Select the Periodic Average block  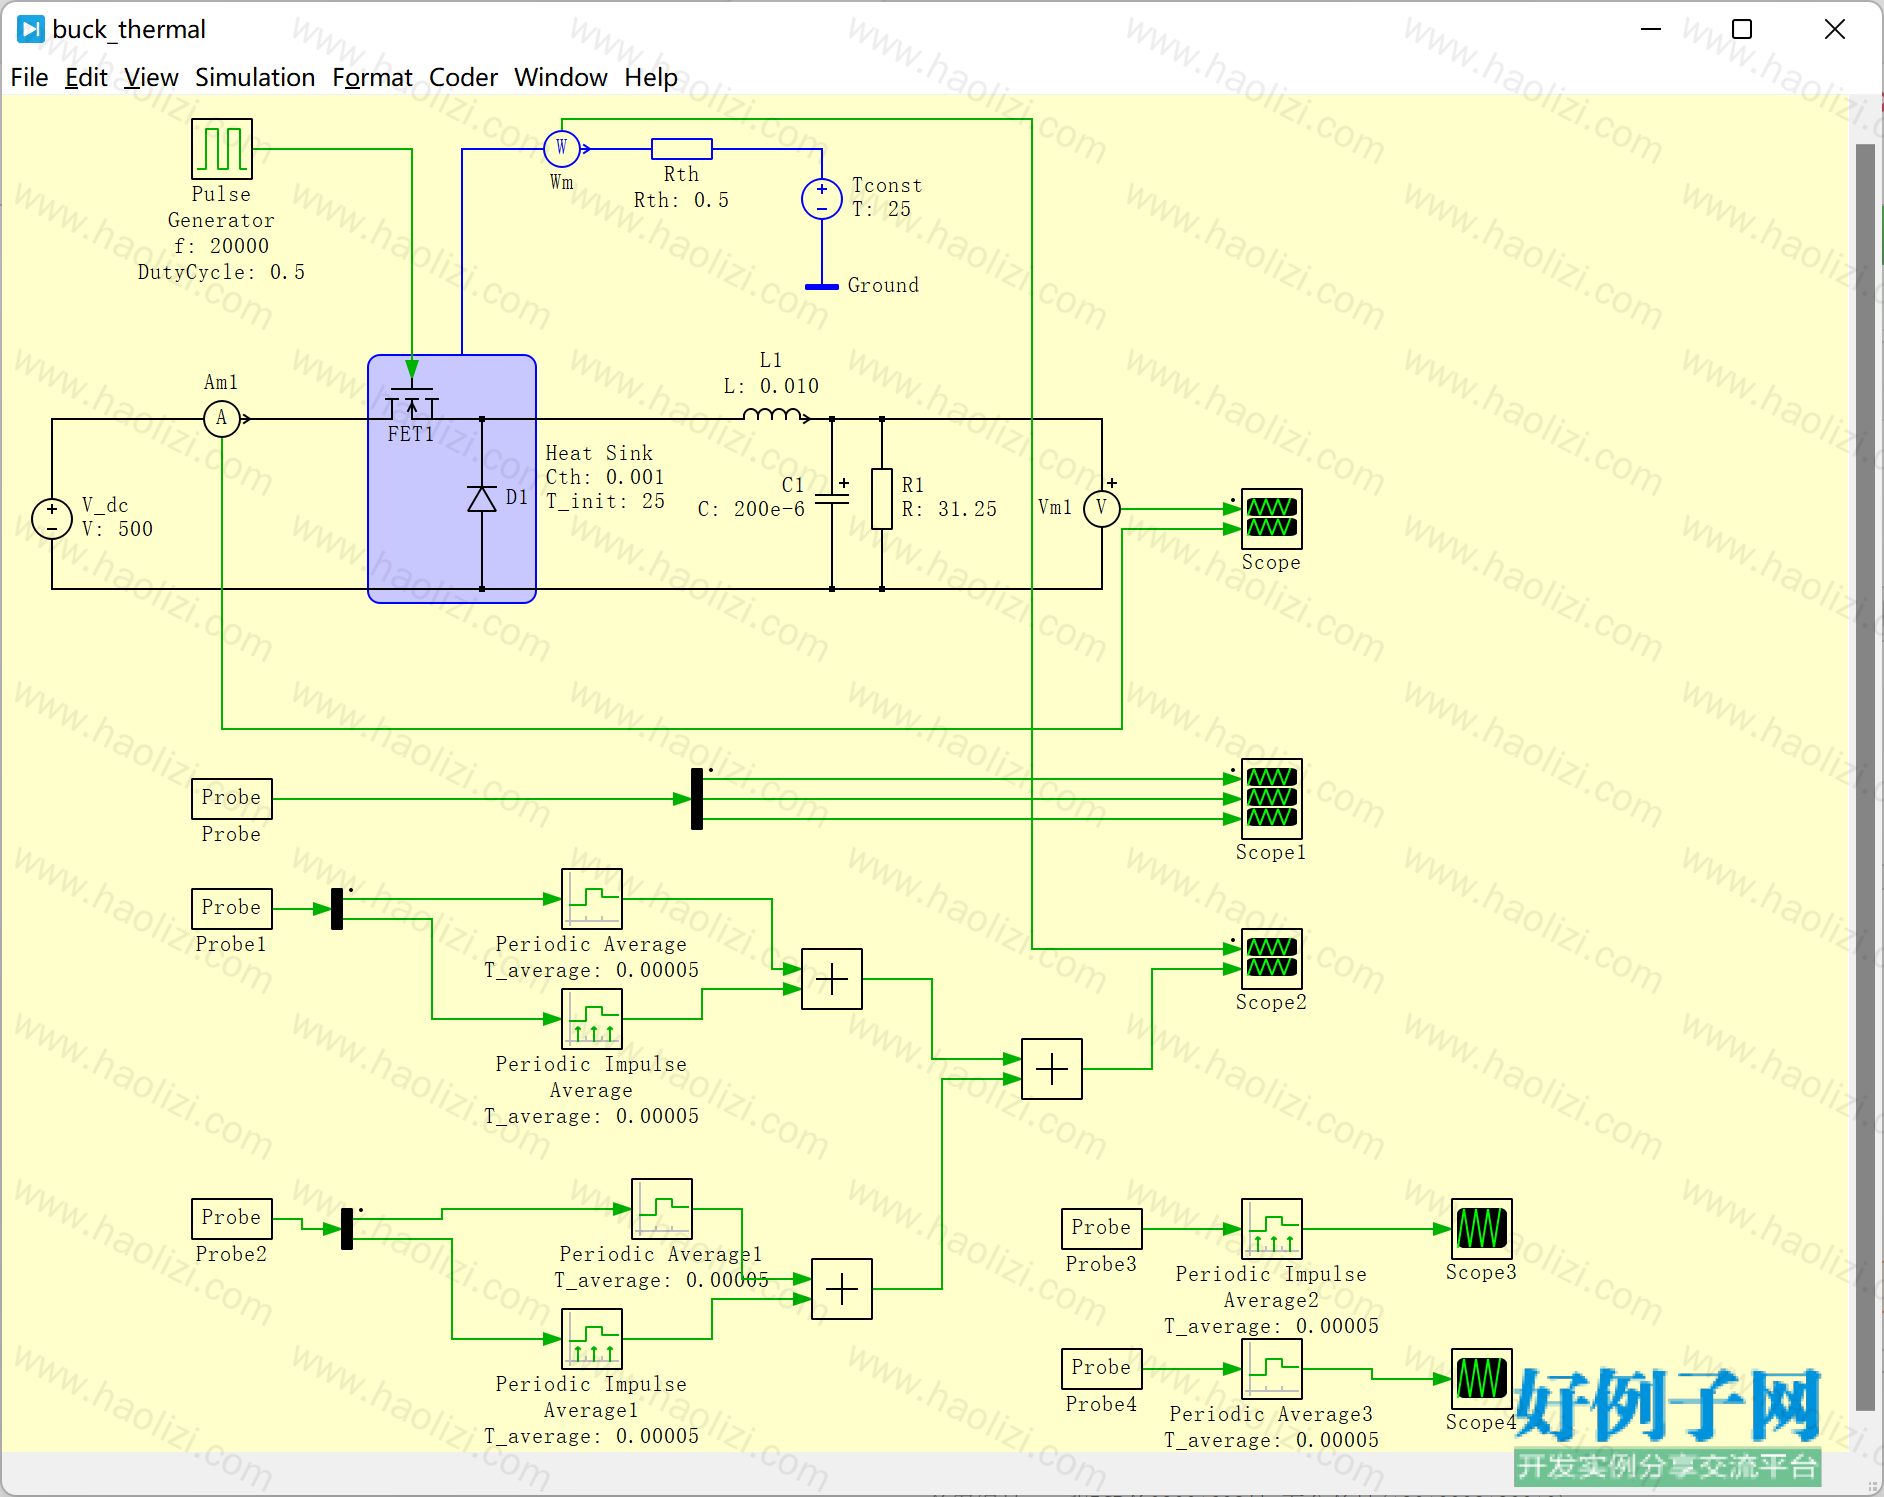592,899
